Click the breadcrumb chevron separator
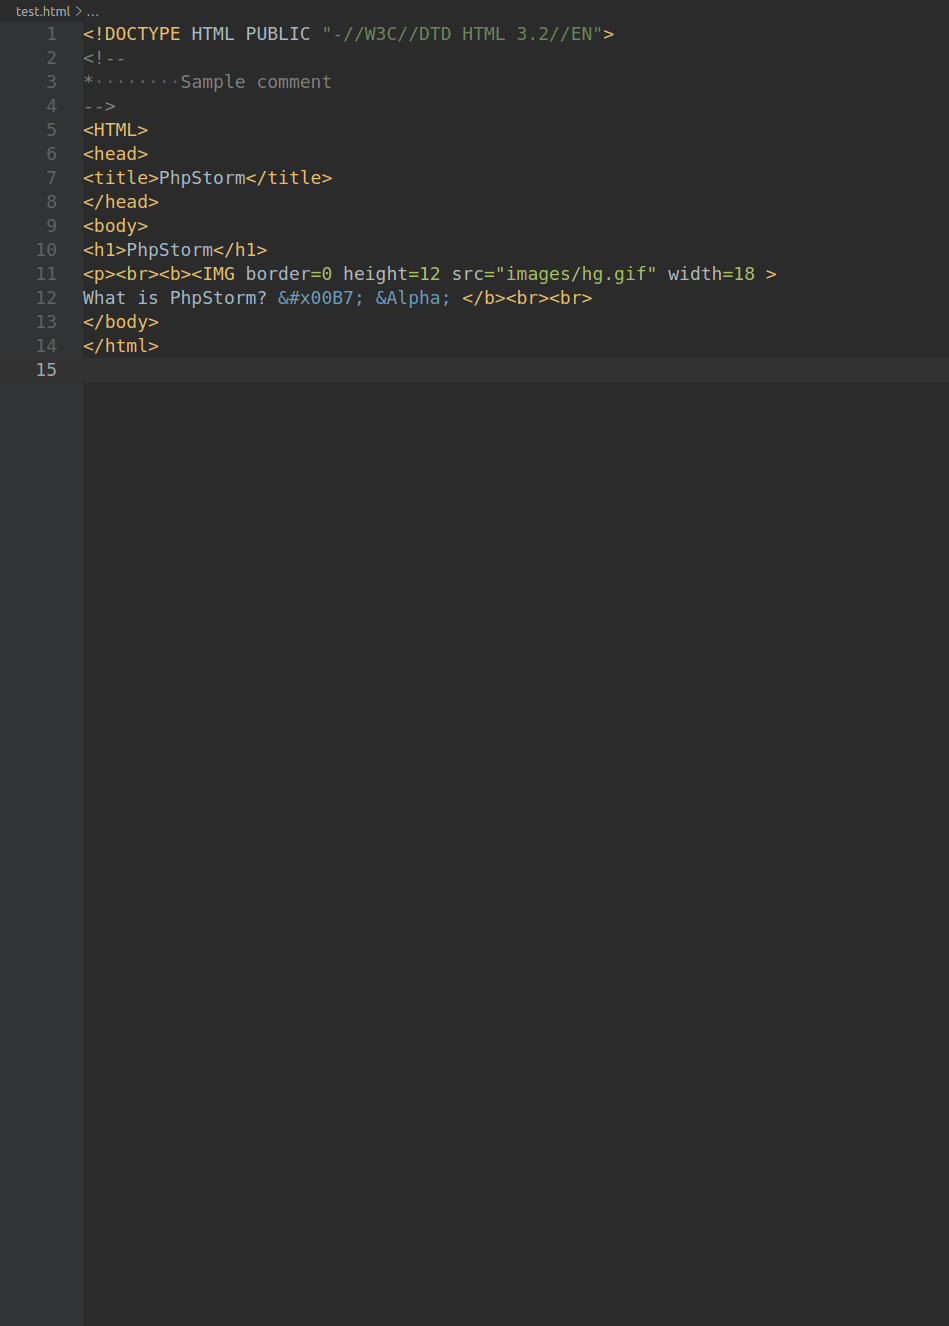 click(x=78, y=11)
